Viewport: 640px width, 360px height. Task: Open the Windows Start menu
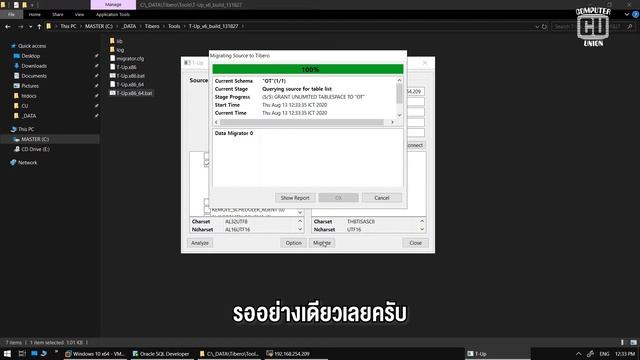7,353
